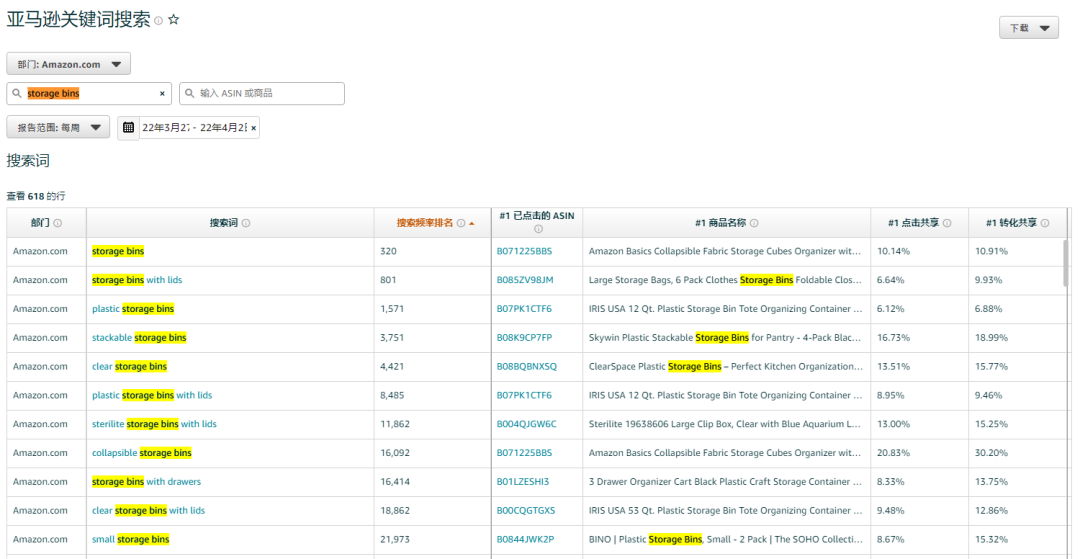Open search term 'clear storage bins with lids'

[148, 511]
